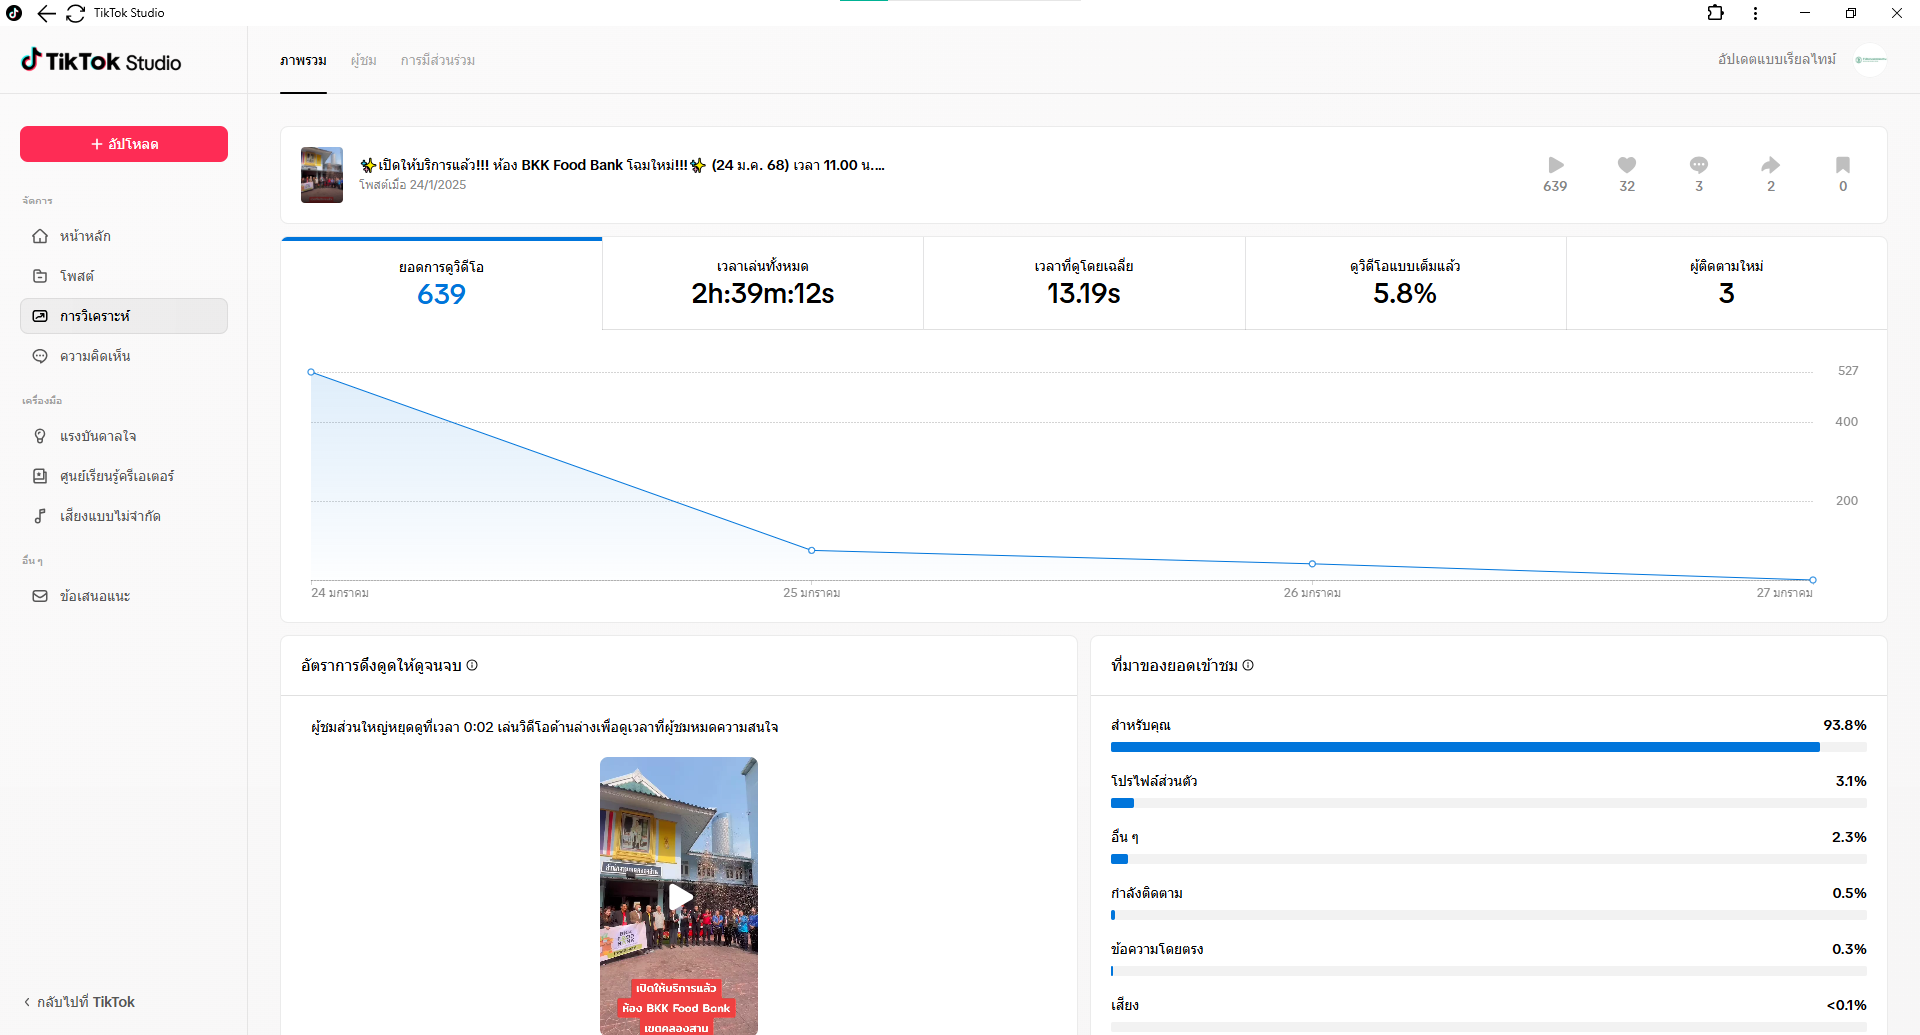Click the creator academy book icon
This screenshot has width=1920, height=1035.
(x=40, y=476)
